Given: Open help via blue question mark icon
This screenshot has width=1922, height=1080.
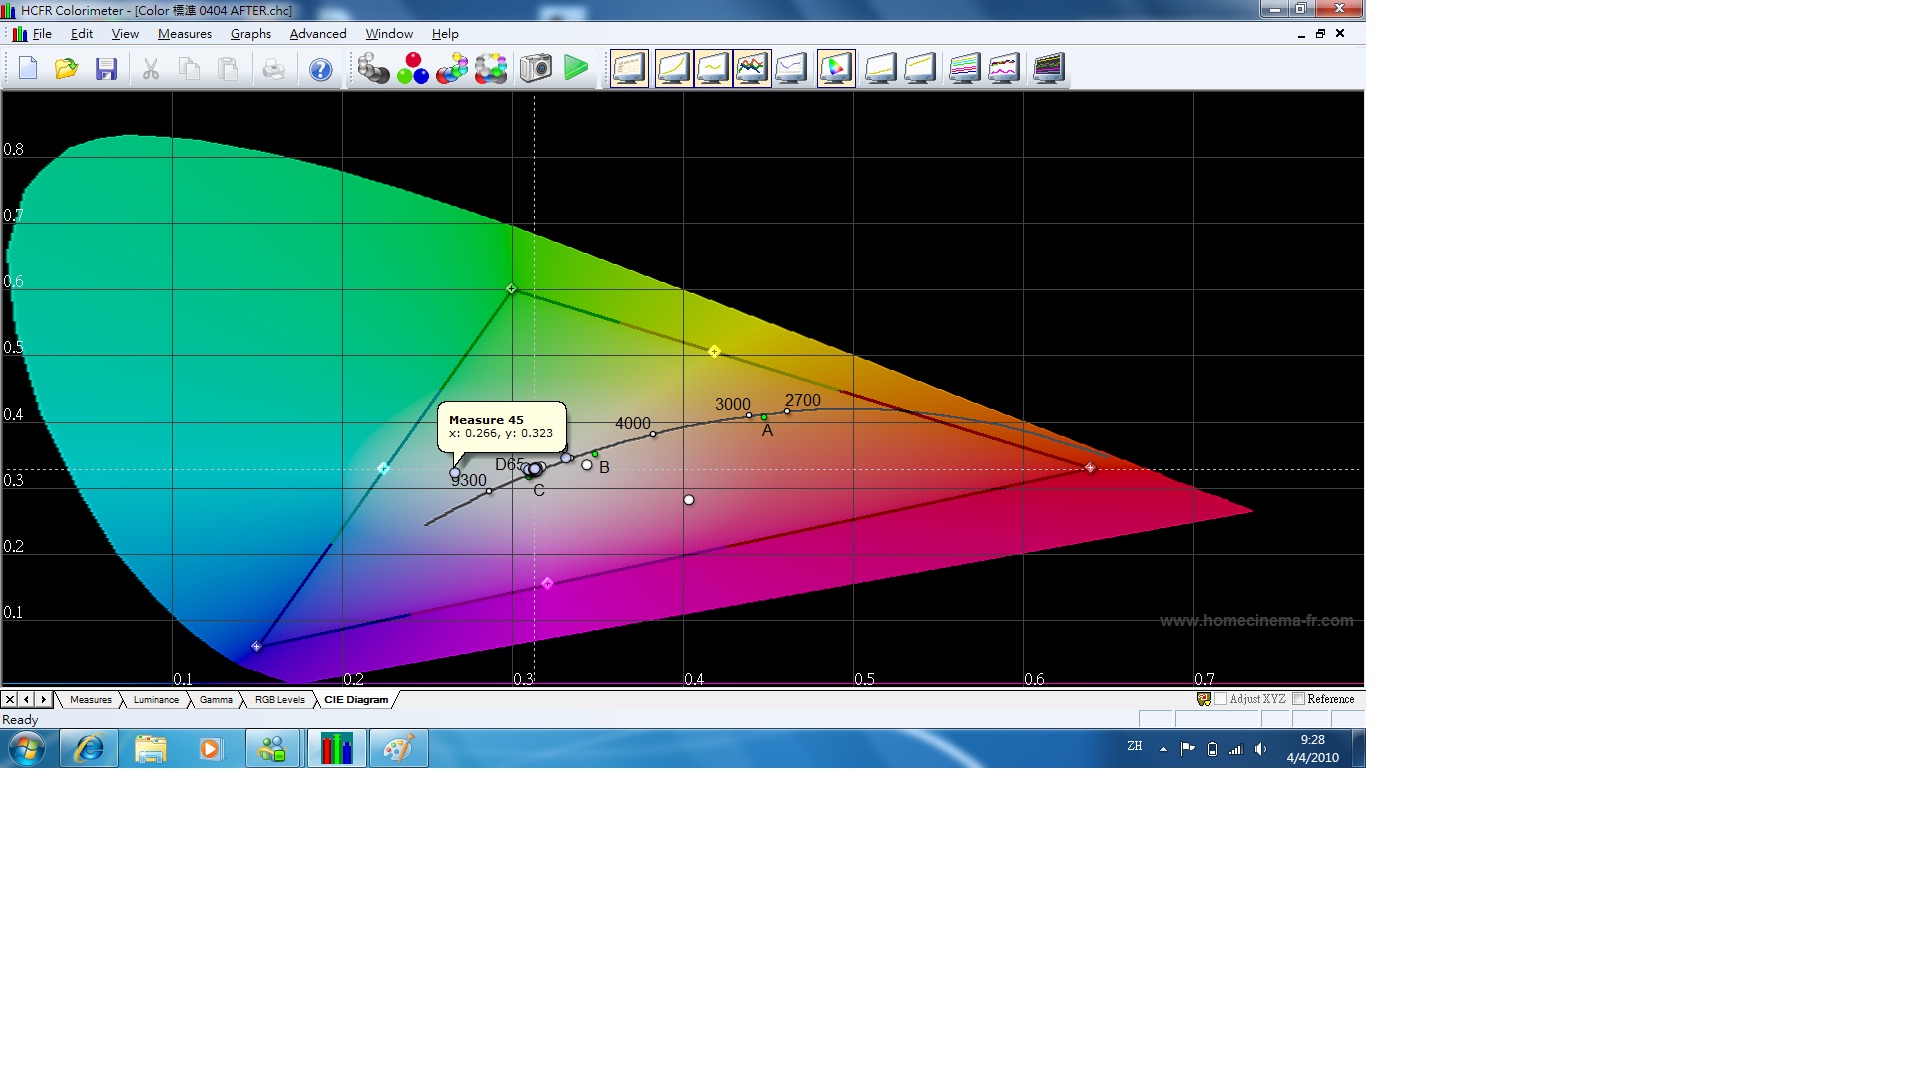Looking at the screenshot, I should point(320,69).
